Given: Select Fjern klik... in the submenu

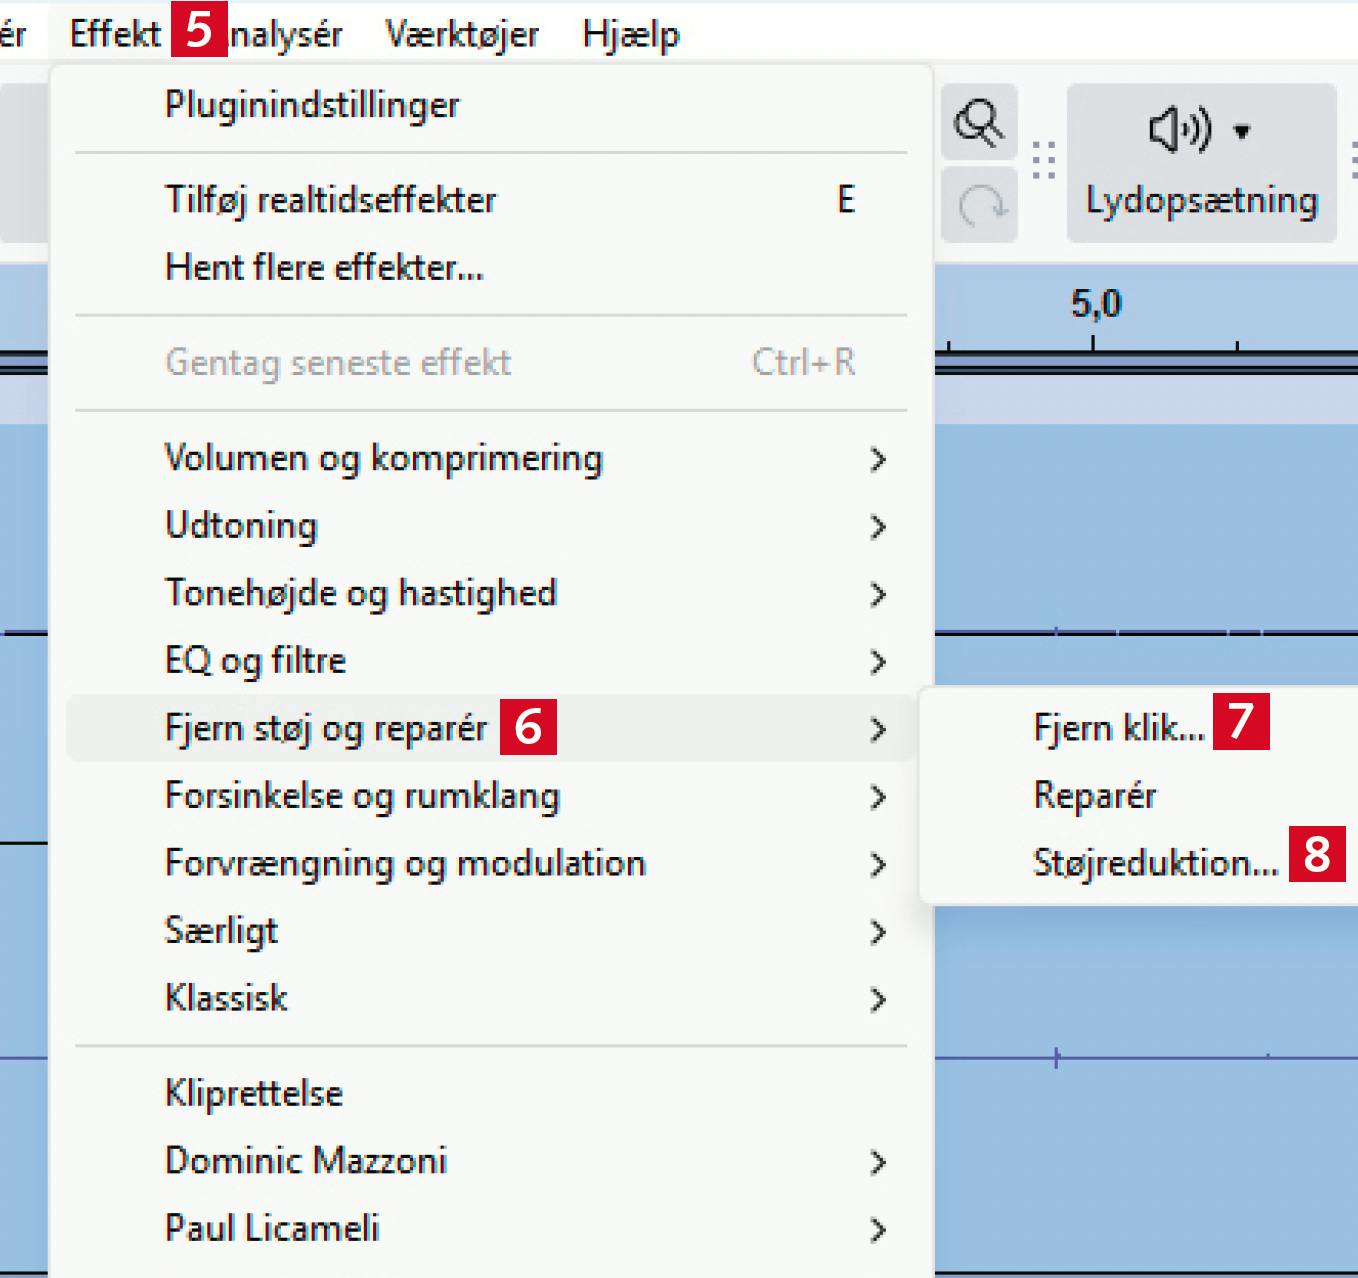Looking at the screenshot, I should [x=1118, y=727].
